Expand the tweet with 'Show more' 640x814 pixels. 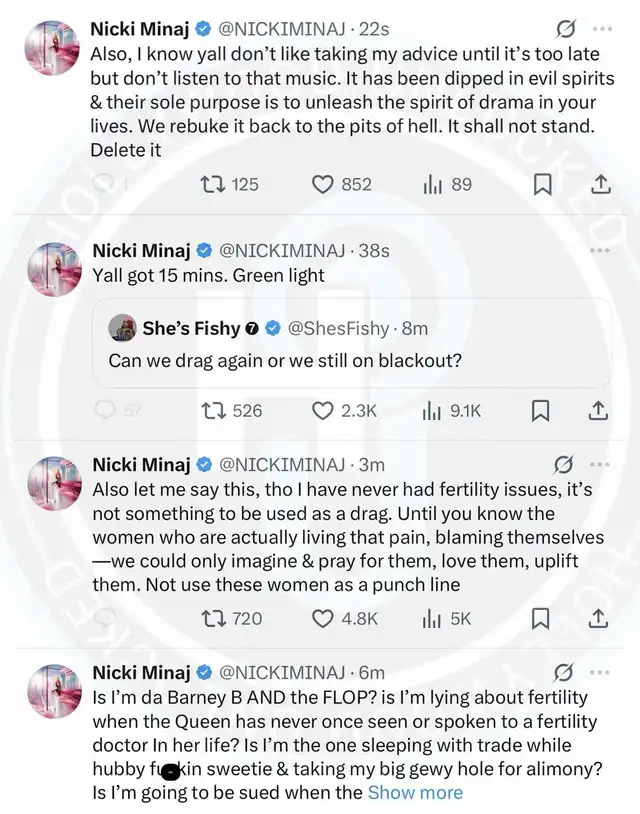[x=415, y=792]
